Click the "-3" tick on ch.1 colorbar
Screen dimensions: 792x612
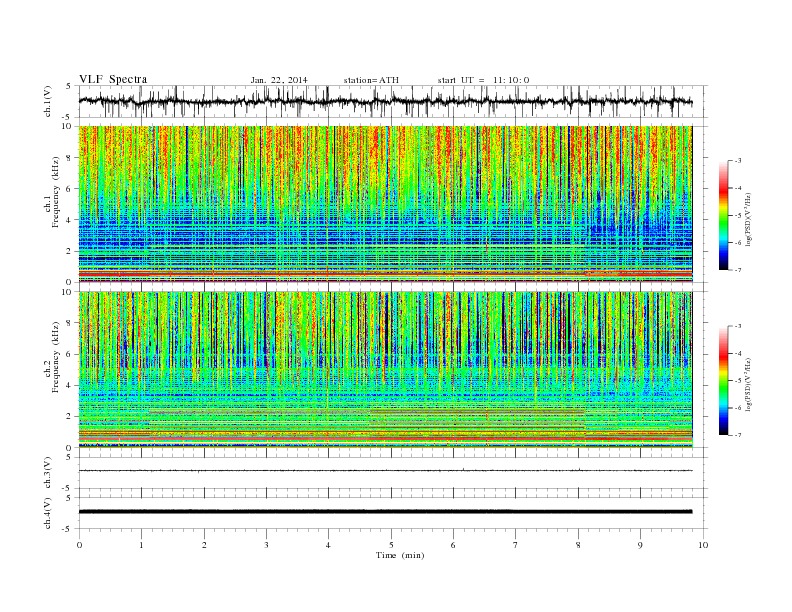[x=738, y=161]
